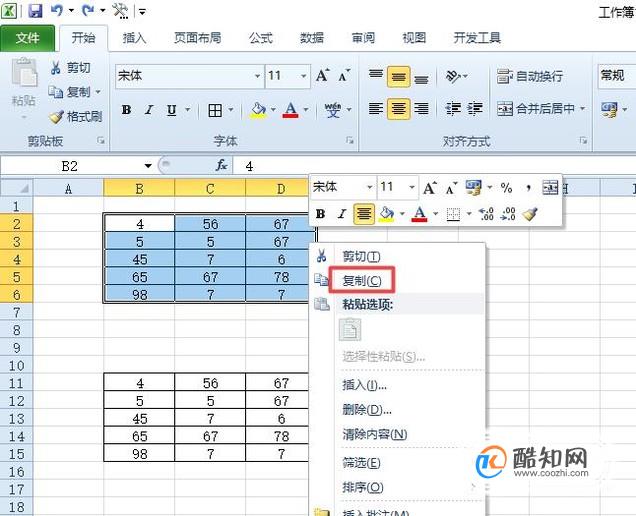The image size is (636, 516).
Task: Expand the Name Box dropdown arrow
Action: coord(148,166)
